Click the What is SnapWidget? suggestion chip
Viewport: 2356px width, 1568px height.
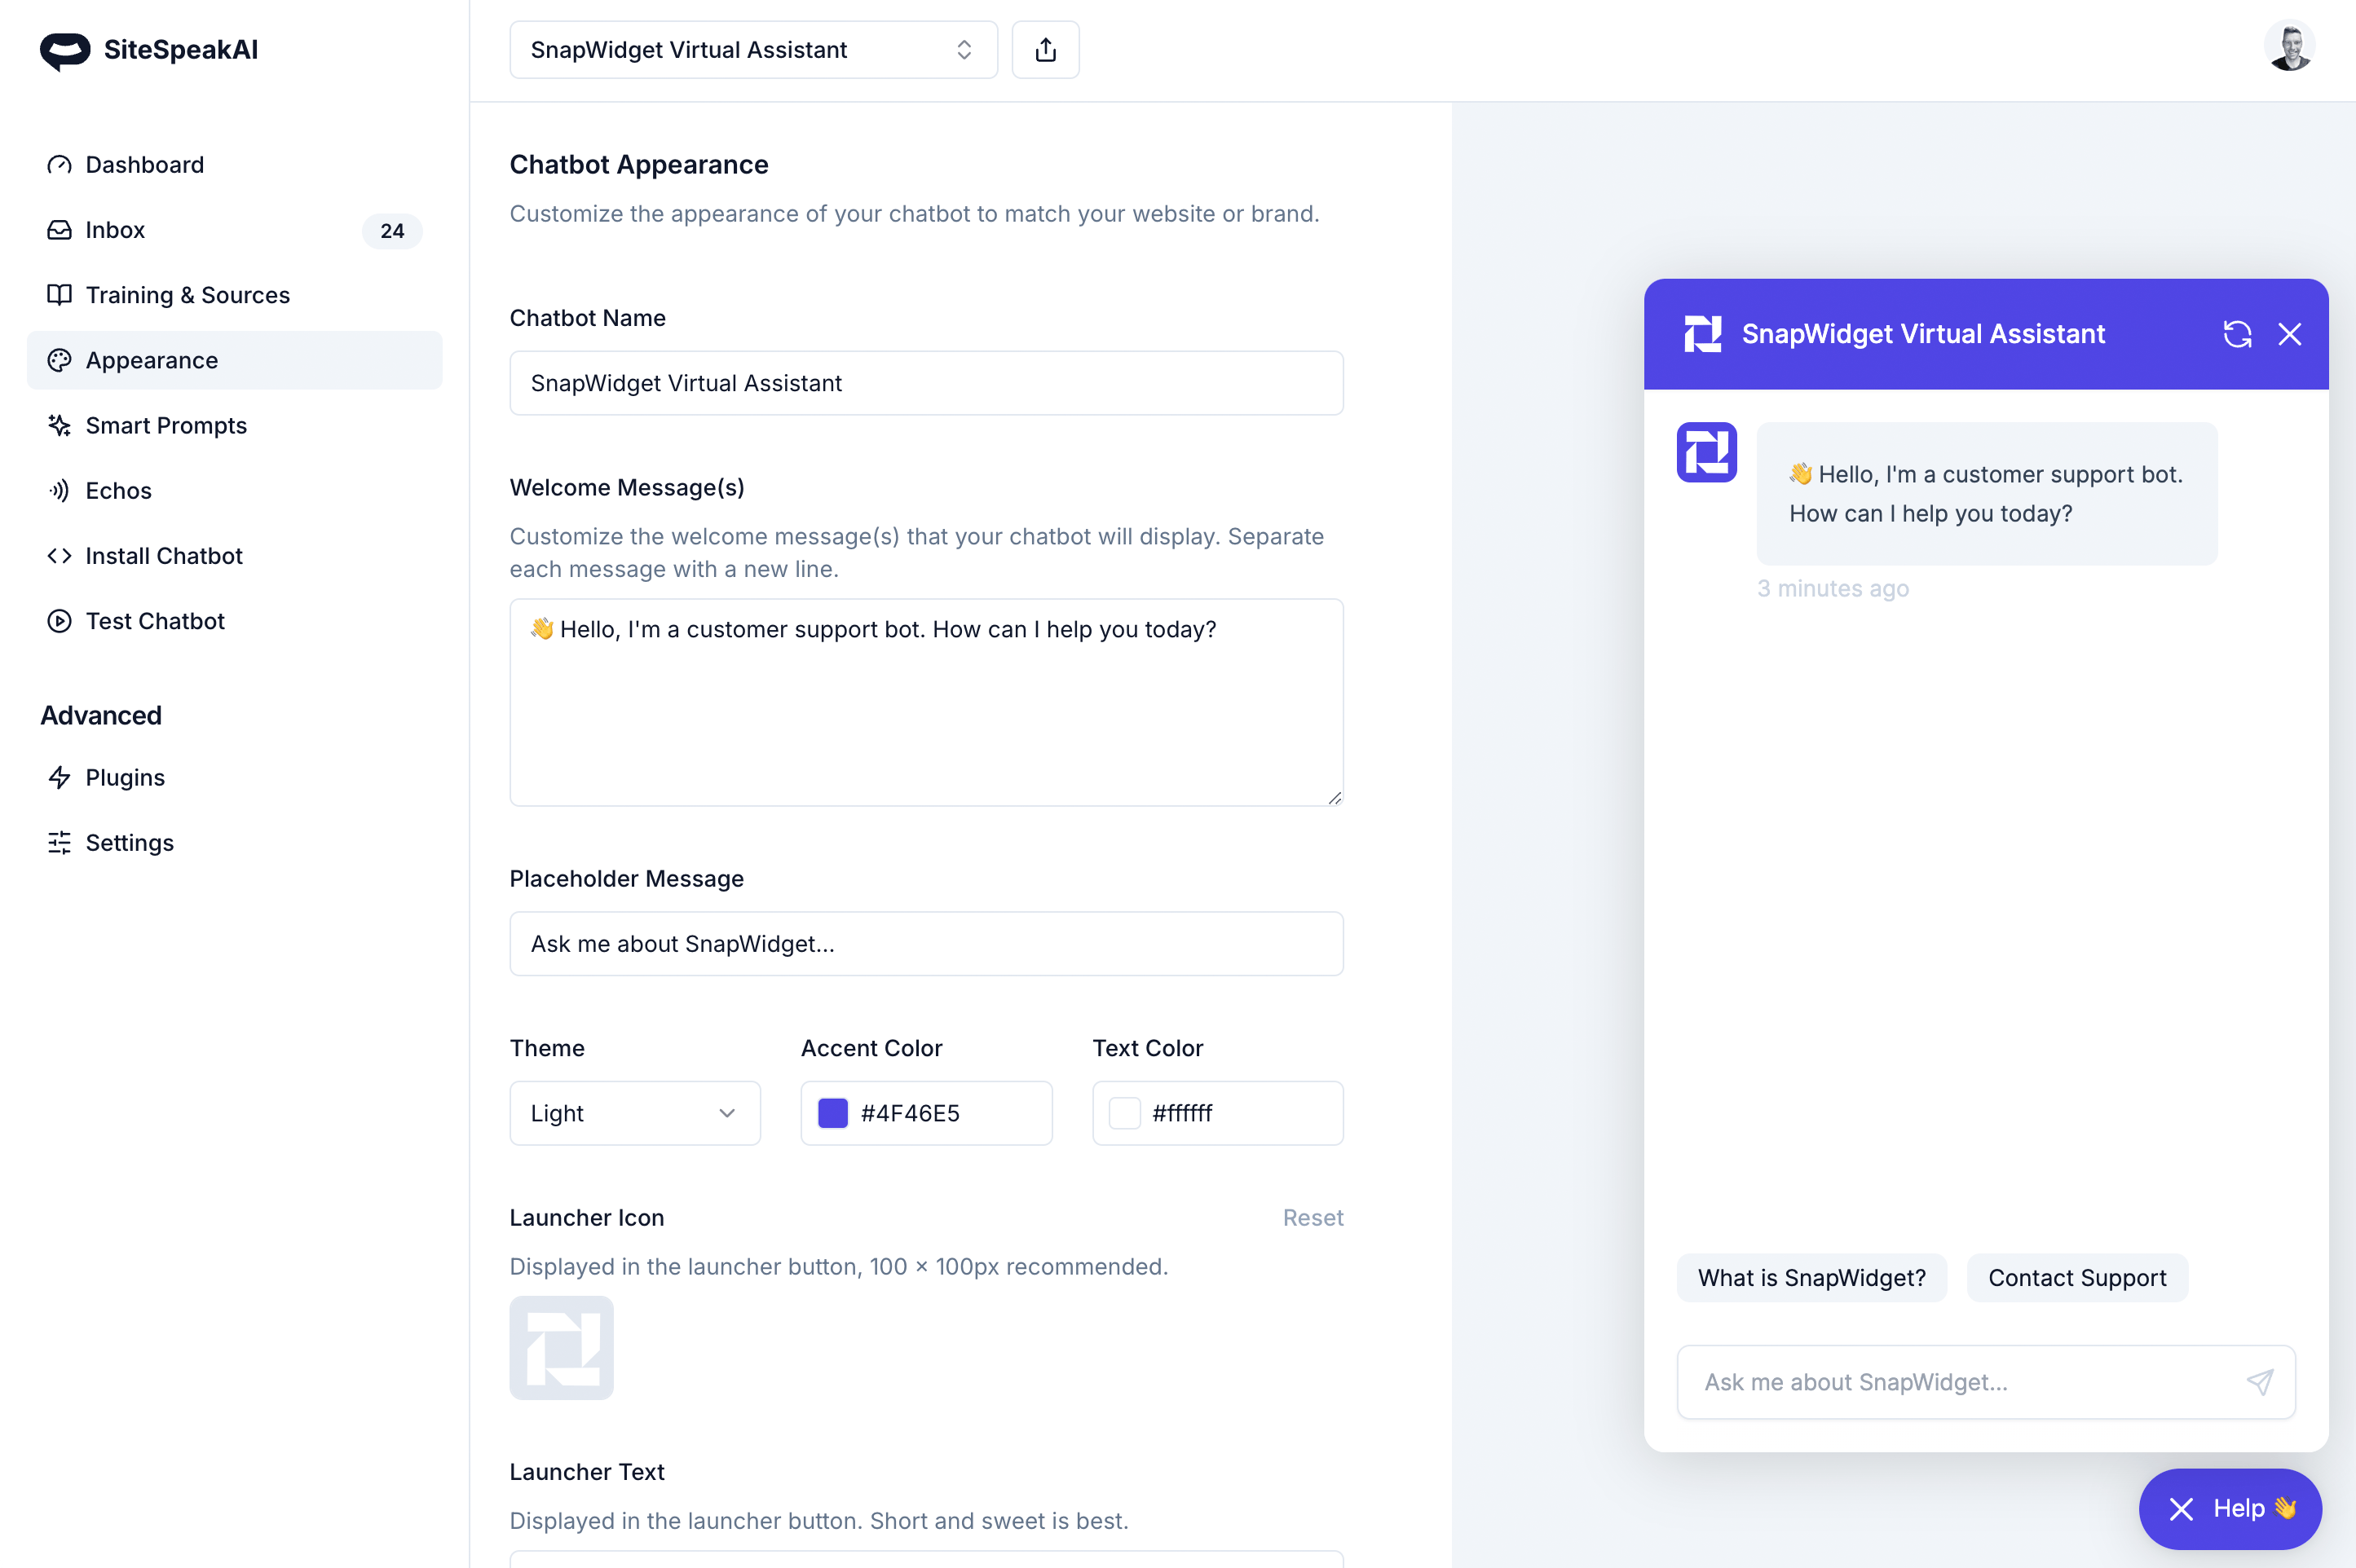(x=1811, y=1278)
